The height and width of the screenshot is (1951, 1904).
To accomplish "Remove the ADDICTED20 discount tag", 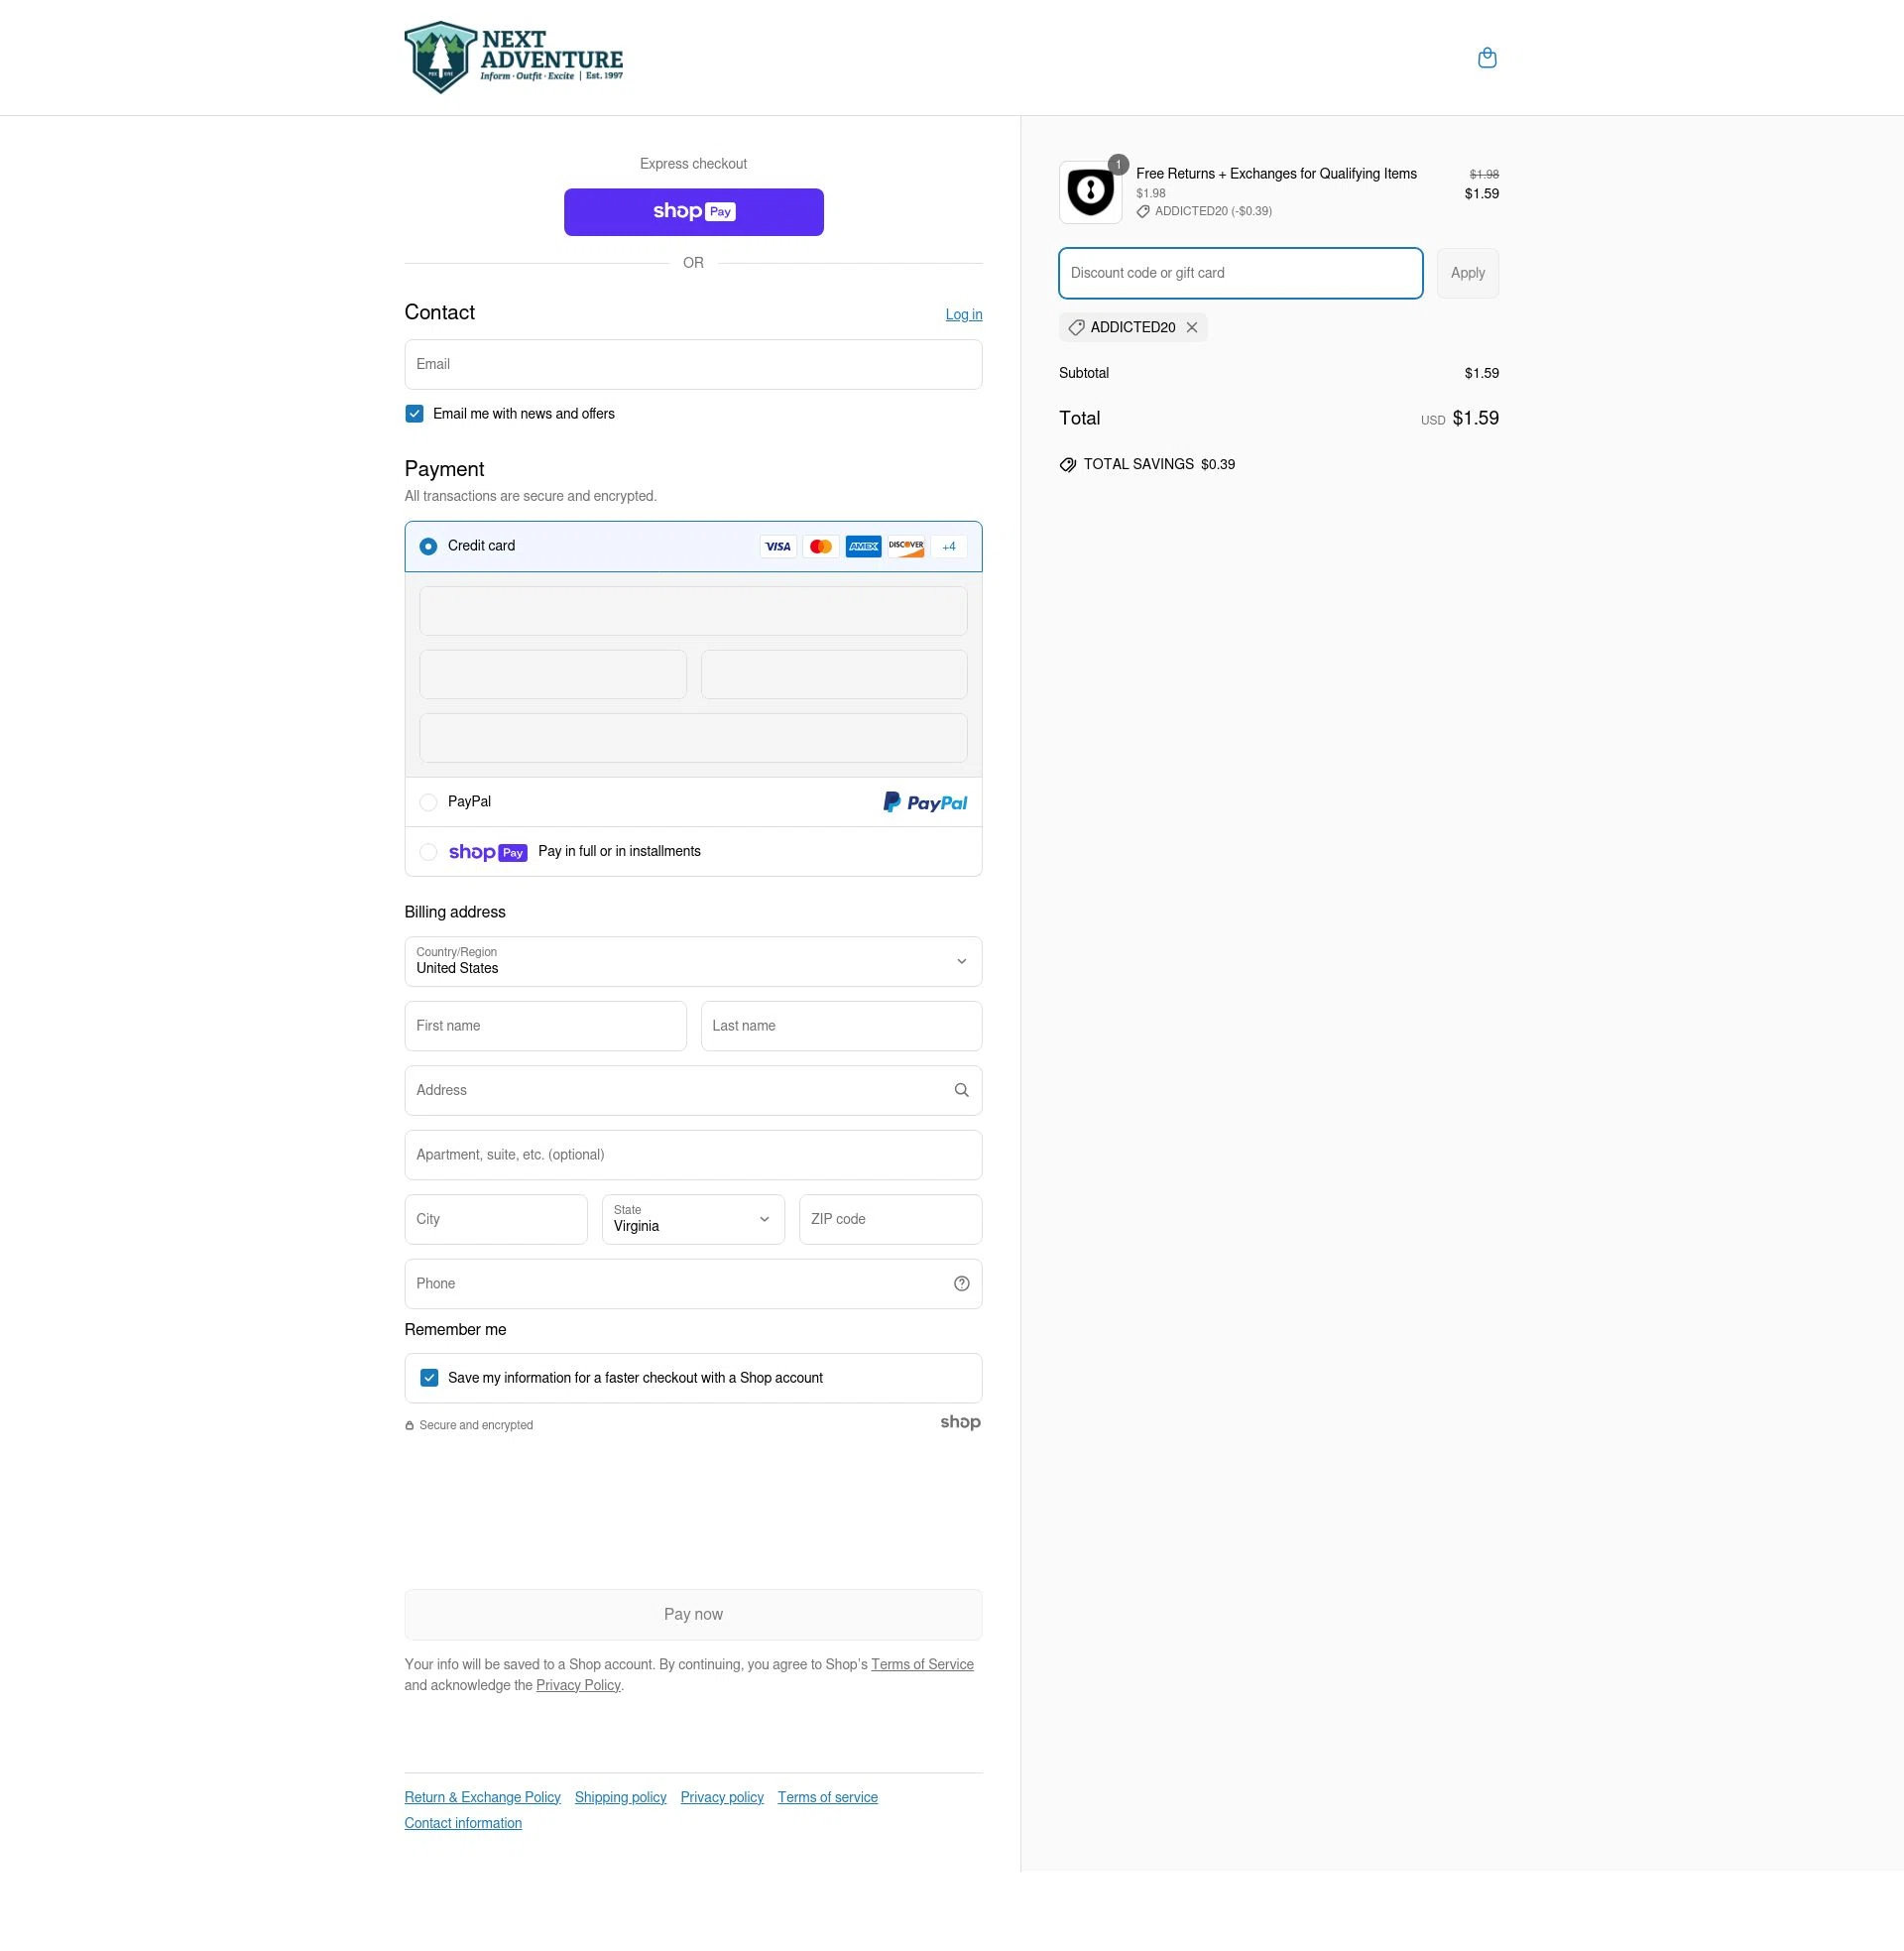I will point(1191,327).
